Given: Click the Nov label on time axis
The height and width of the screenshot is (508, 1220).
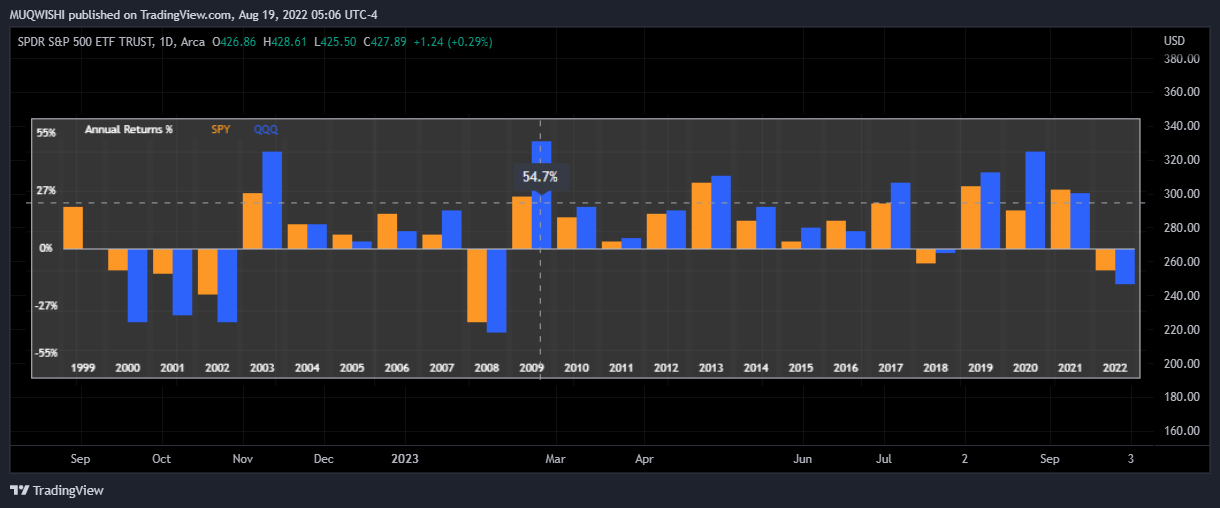Looking at the screenshot, I should (x=243, y=460).
